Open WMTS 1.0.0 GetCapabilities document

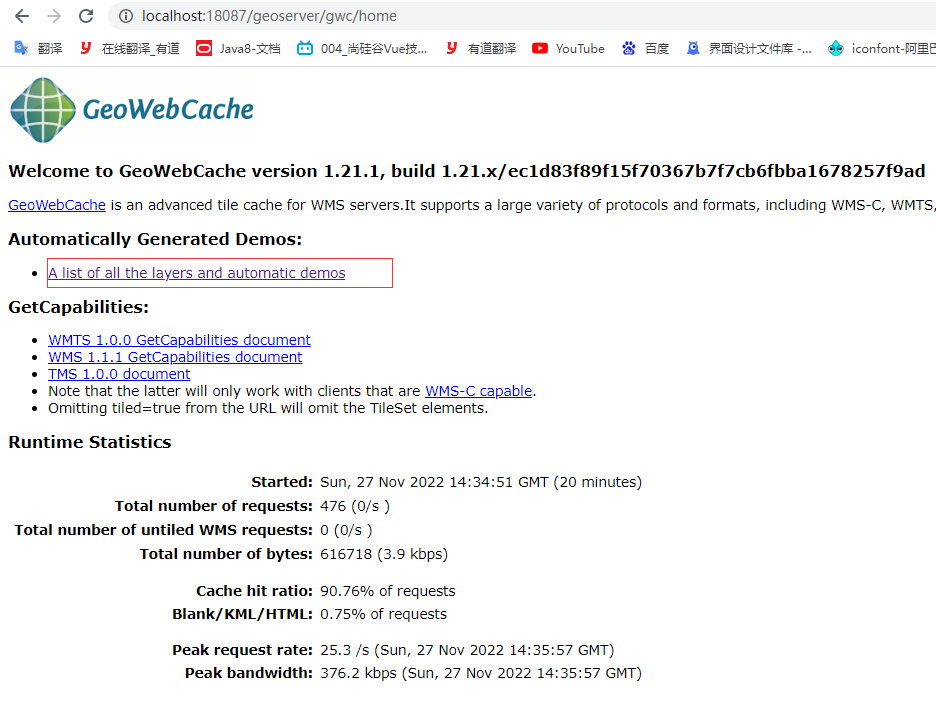click(179, 340)
